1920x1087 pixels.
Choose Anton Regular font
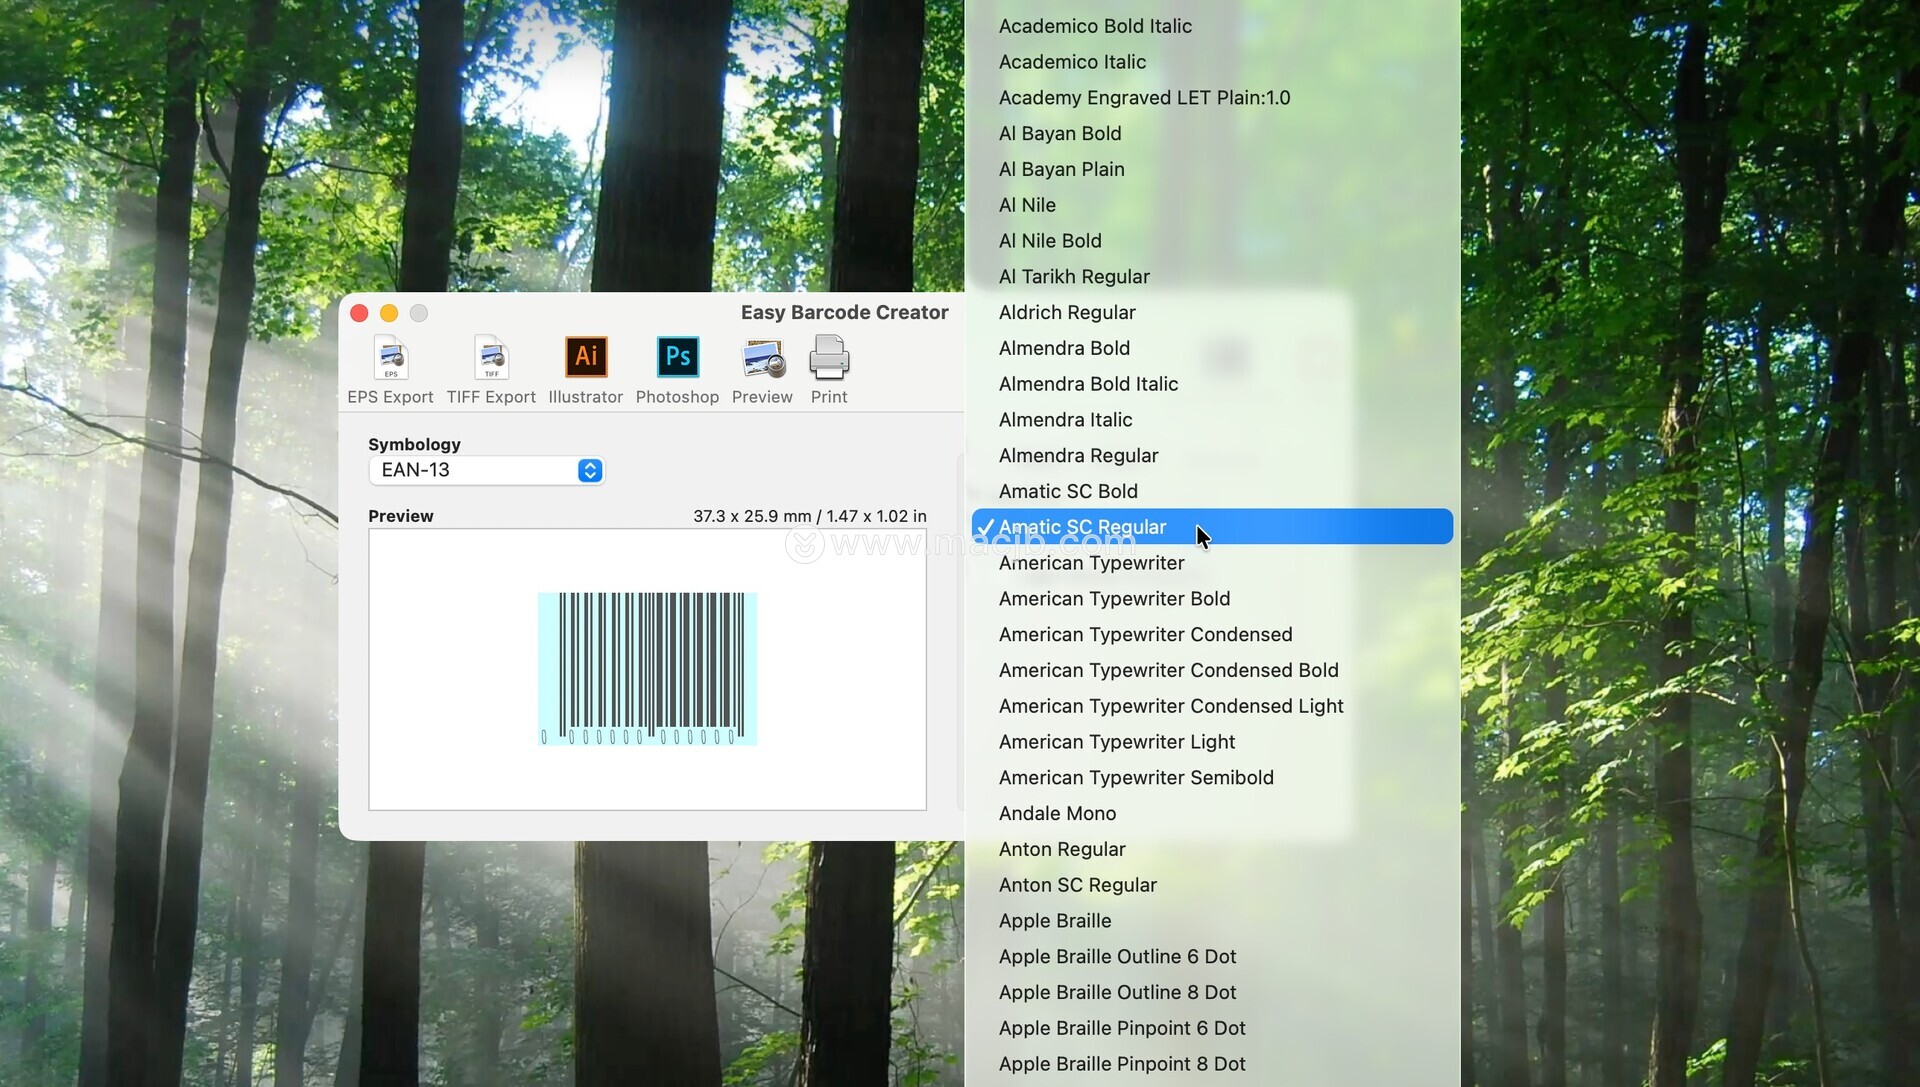1062,849
